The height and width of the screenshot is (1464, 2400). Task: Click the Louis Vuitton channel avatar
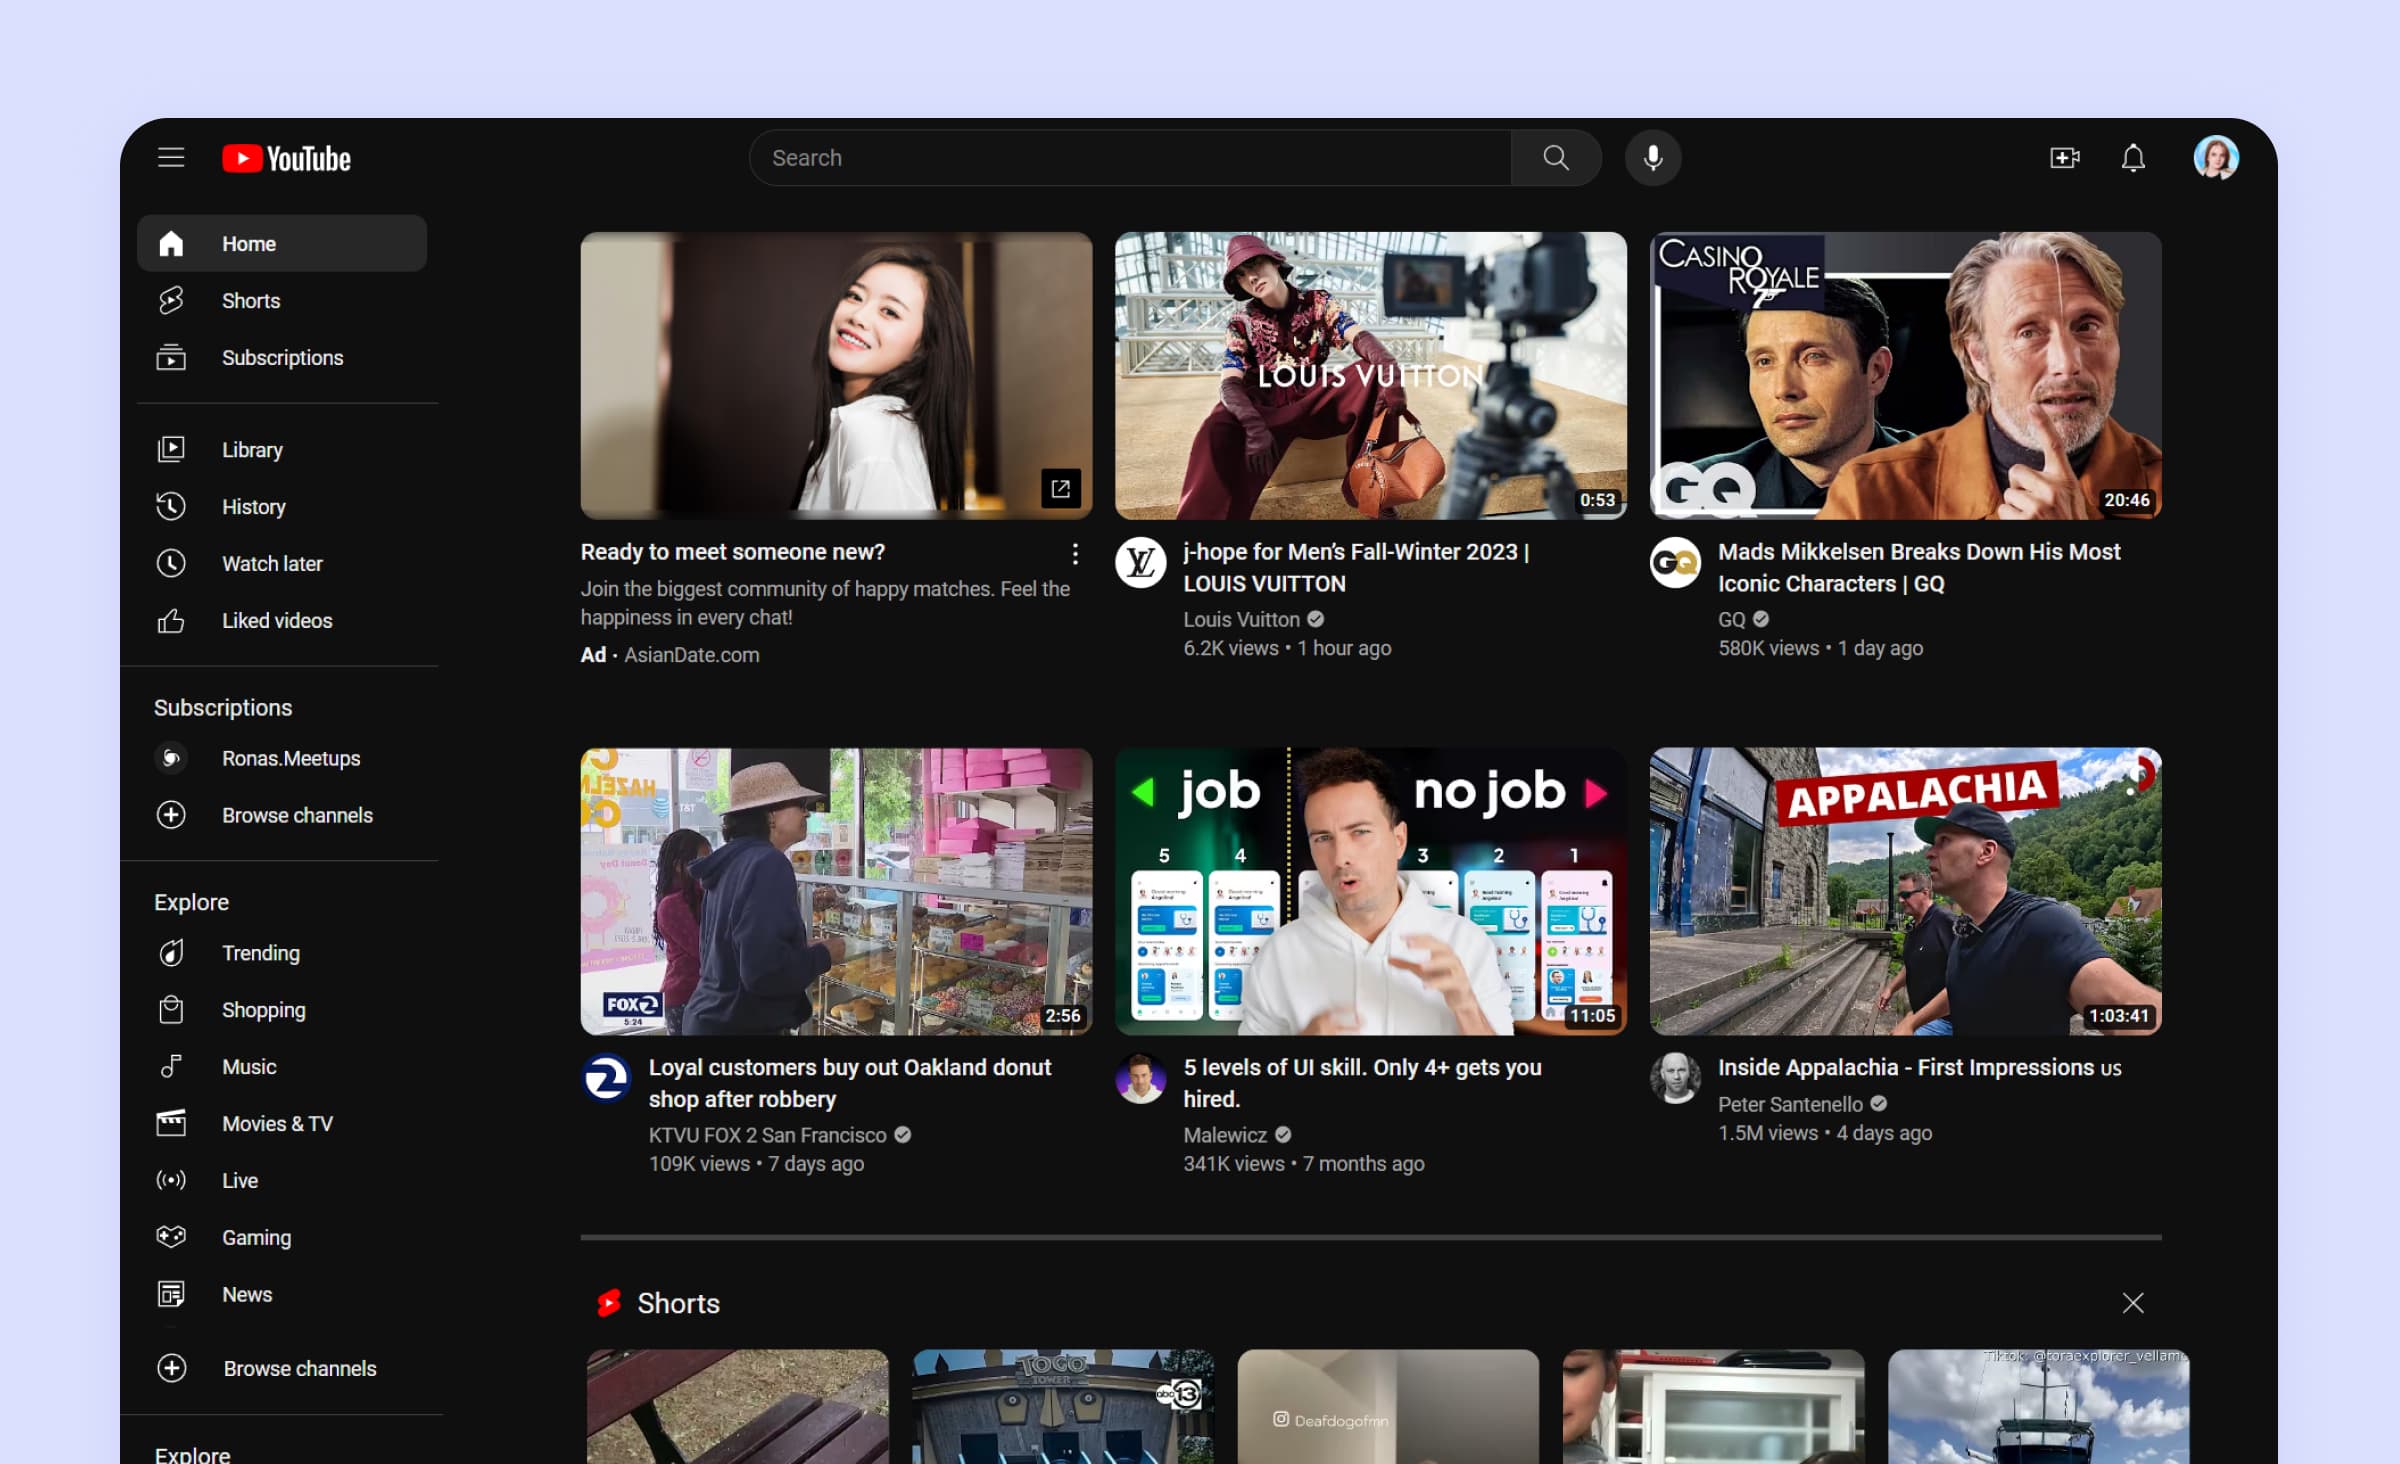(x=1140, y=562)
